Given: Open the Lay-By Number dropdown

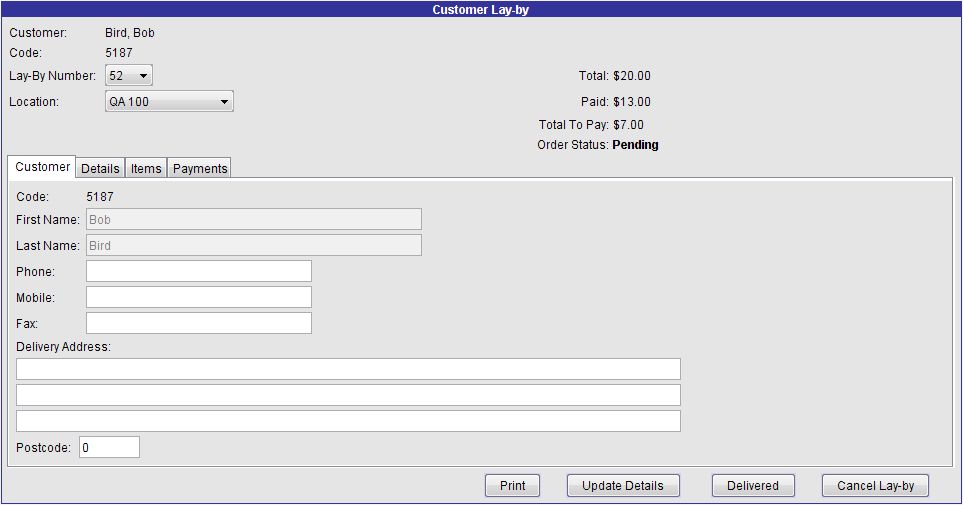Looking at the screenshot, I should (129, 76).
